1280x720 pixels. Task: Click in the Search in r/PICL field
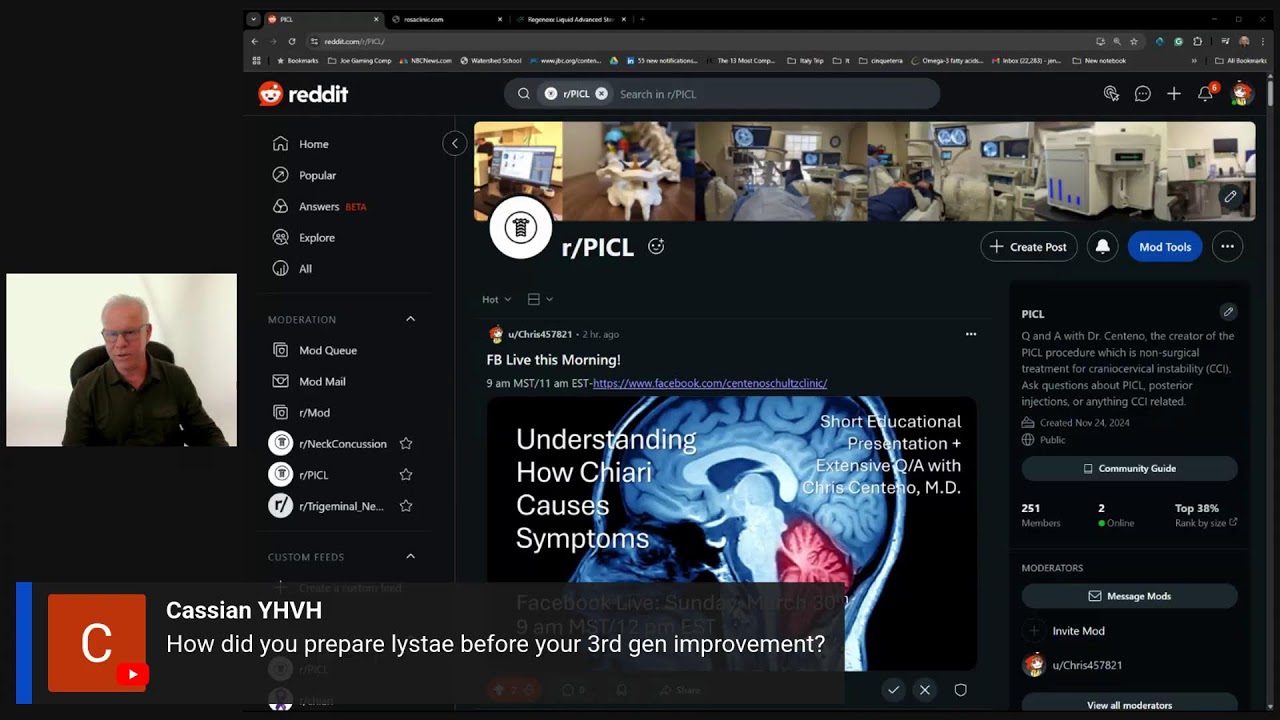pyautogui.click(x=770, y=94)
